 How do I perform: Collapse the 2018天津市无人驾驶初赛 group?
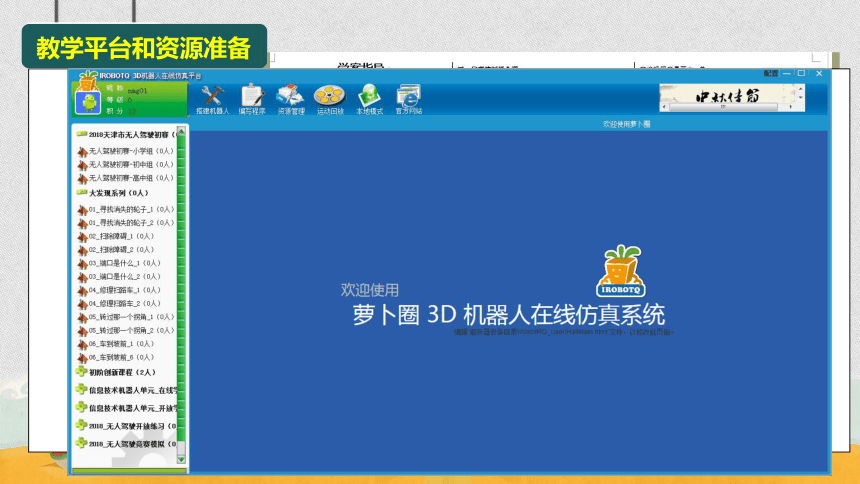(x=82, y=134)
